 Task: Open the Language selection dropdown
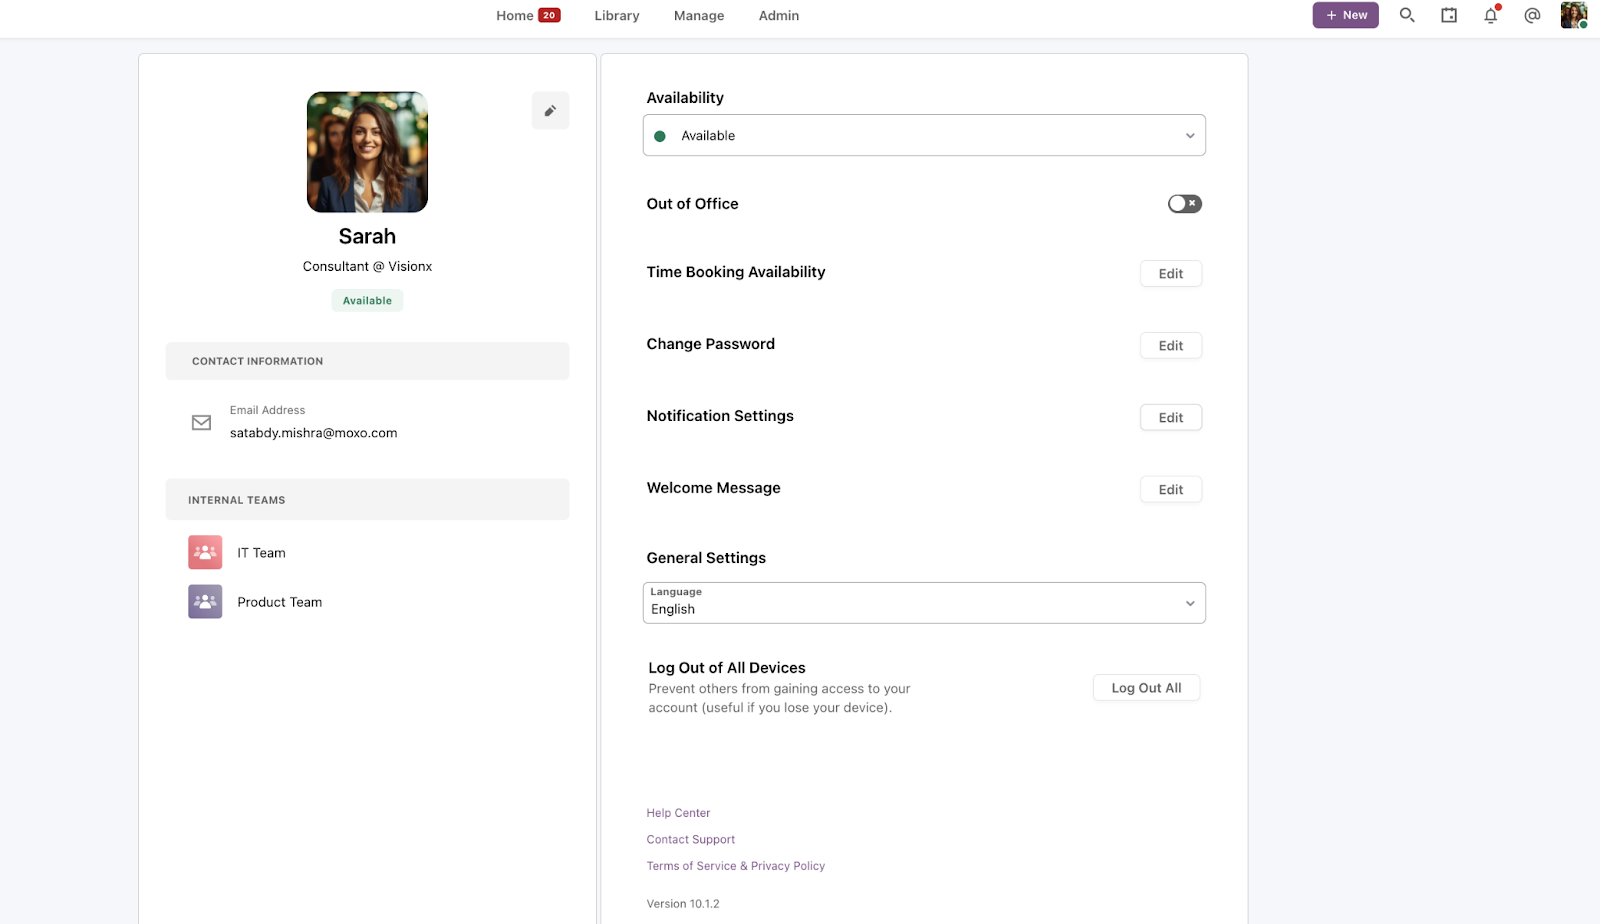click(924, 603)
